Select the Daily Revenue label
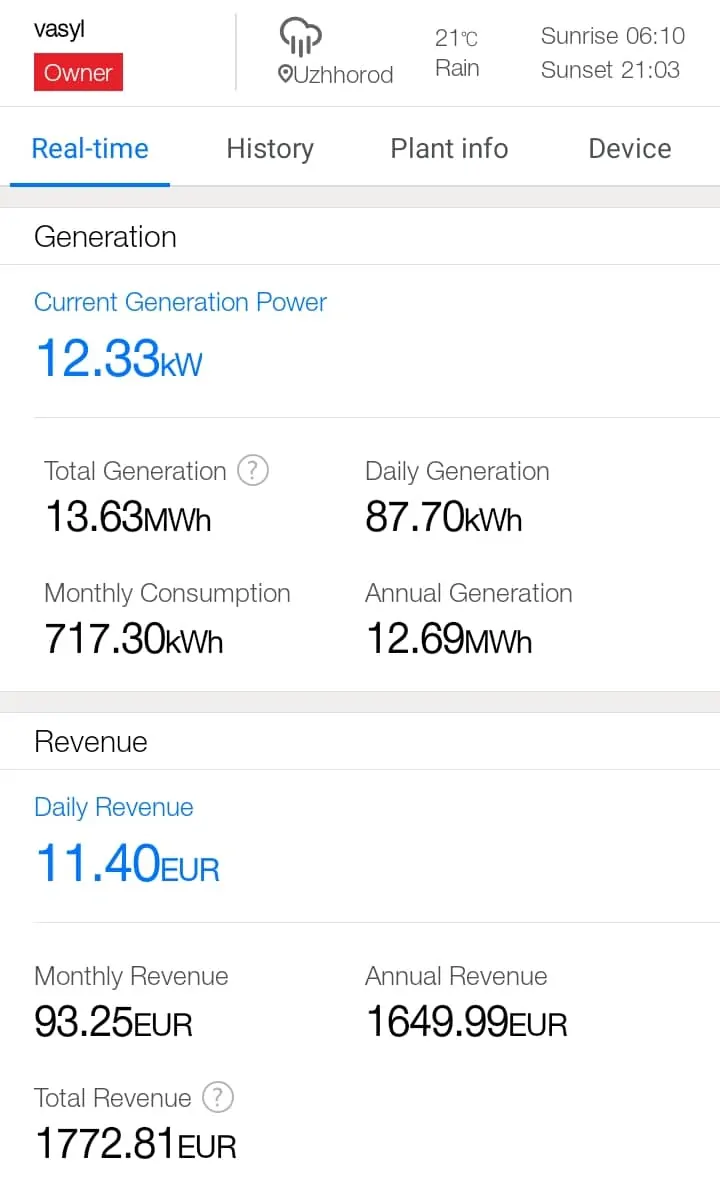This screenshot has width=720, height=1188. pyautogui.click(x=114, y=807)
